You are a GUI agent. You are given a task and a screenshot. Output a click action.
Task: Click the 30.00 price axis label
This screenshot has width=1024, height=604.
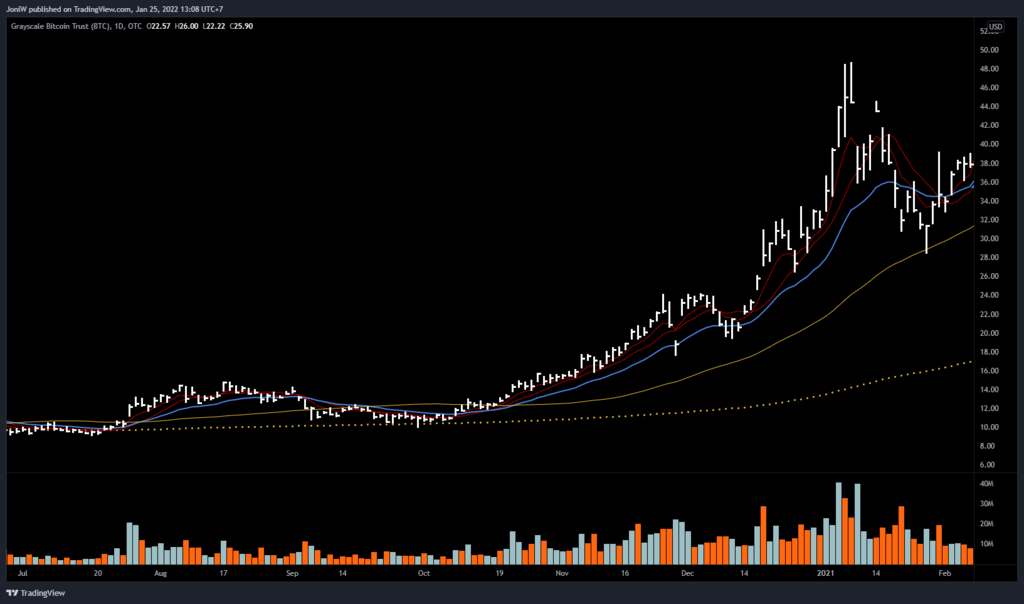click(990, 239)
